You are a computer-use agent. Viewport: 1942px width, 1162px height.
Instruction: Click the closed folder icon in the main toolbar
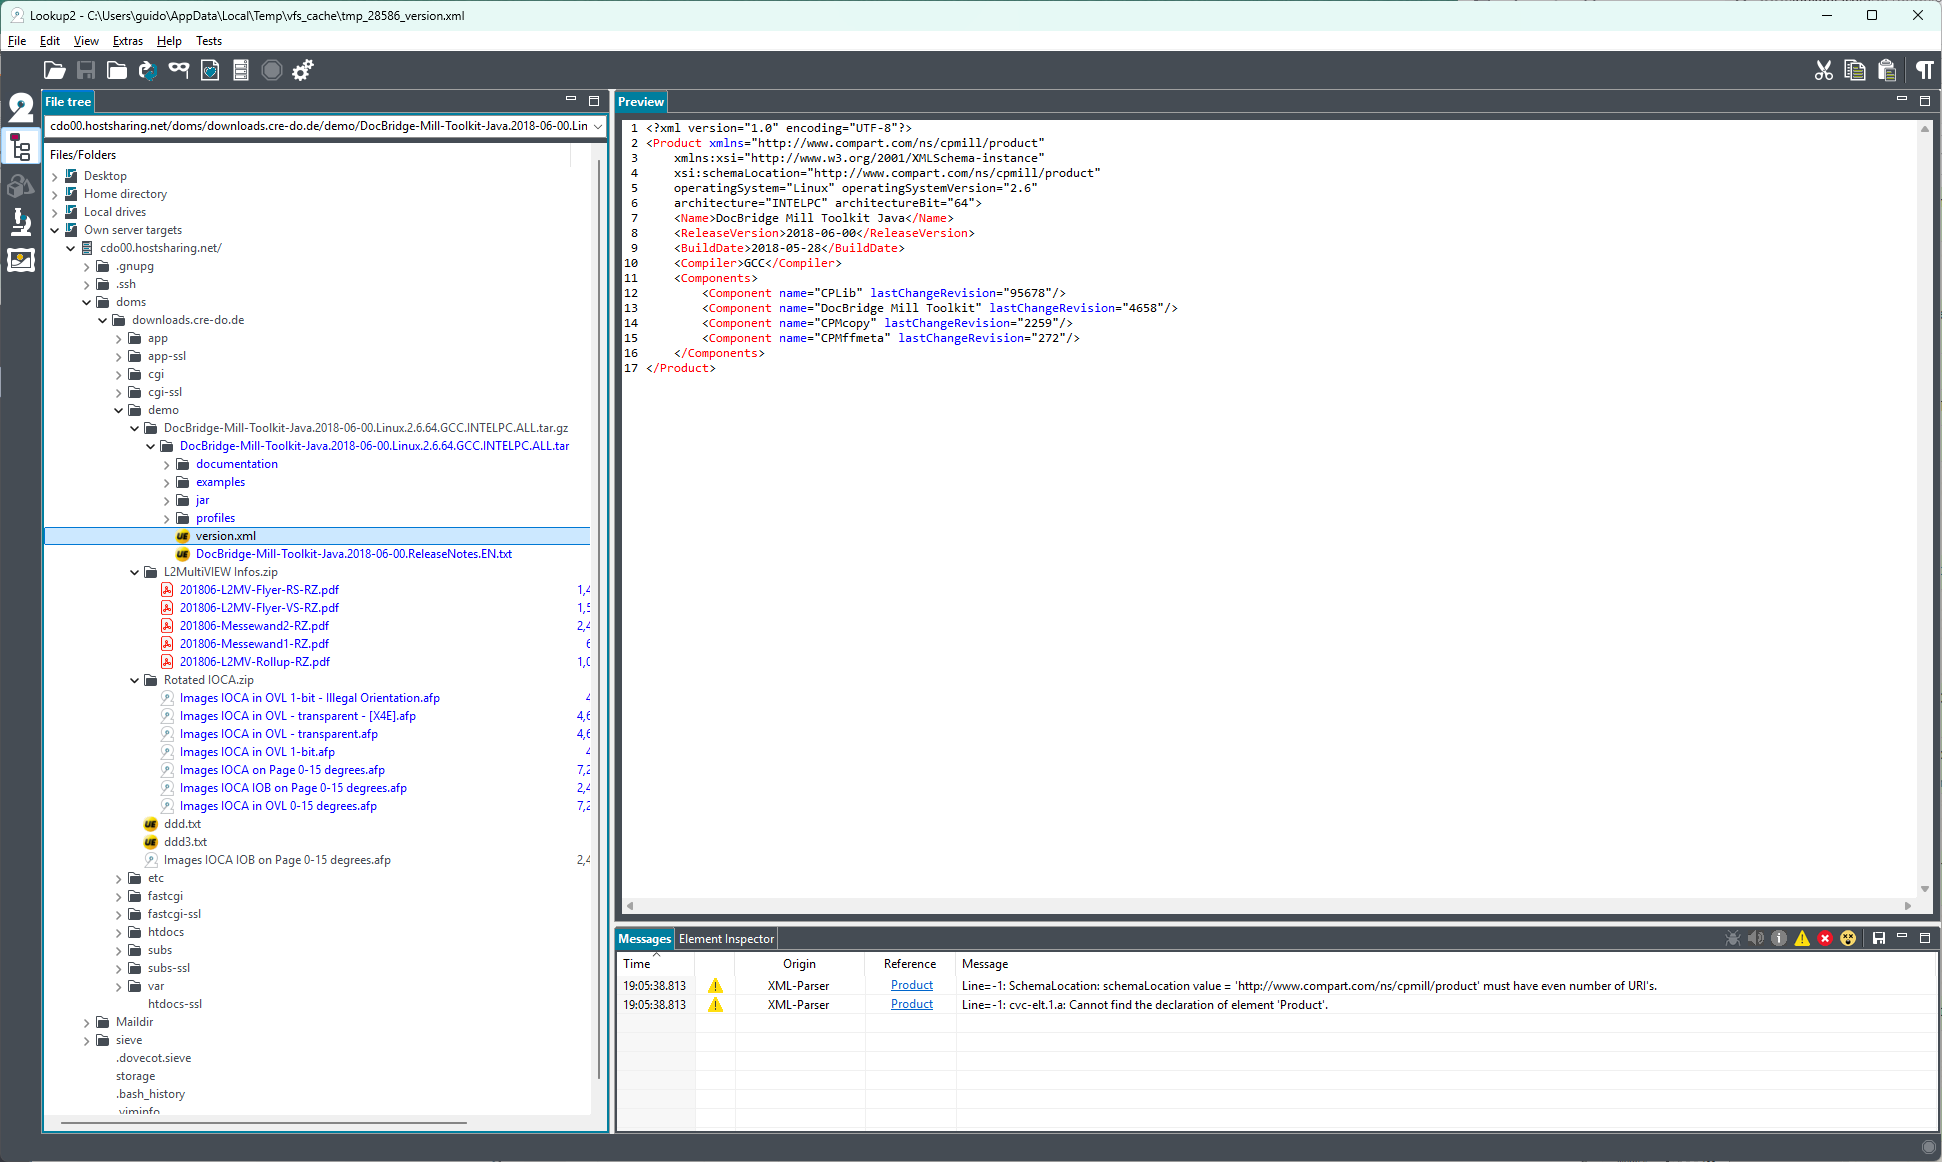click(117, 70)
